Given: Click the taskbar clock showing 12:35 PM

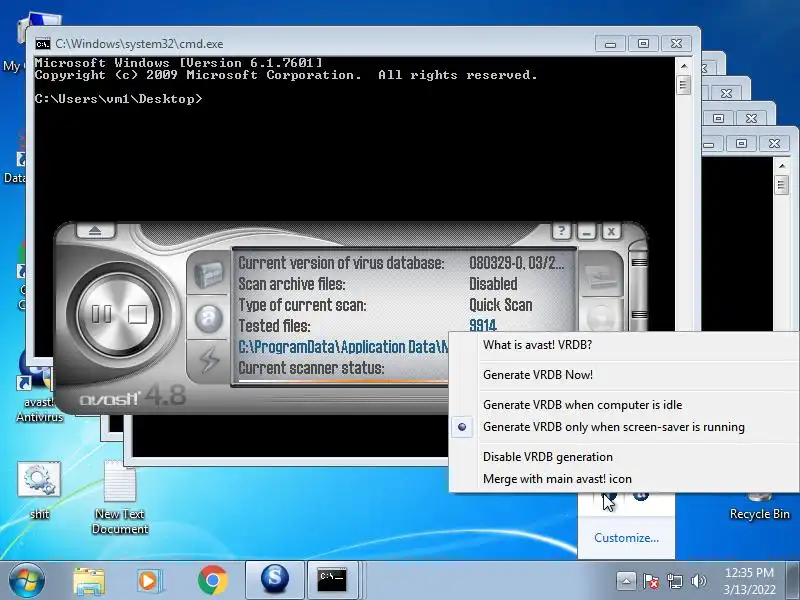Looking at the screenshot, I should point(749,581).
